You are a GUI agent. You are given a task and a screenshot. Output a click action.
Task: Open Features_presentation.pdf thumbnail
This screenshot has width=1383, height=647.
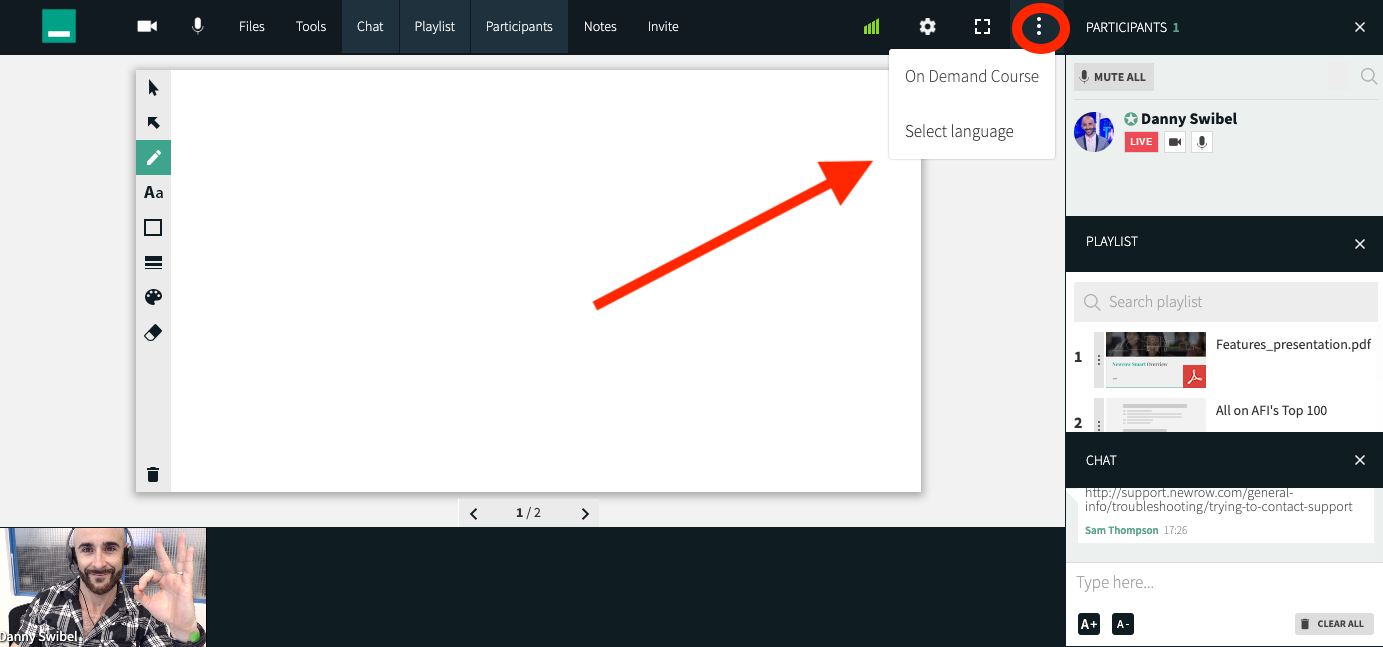(x=1156, y=360)
